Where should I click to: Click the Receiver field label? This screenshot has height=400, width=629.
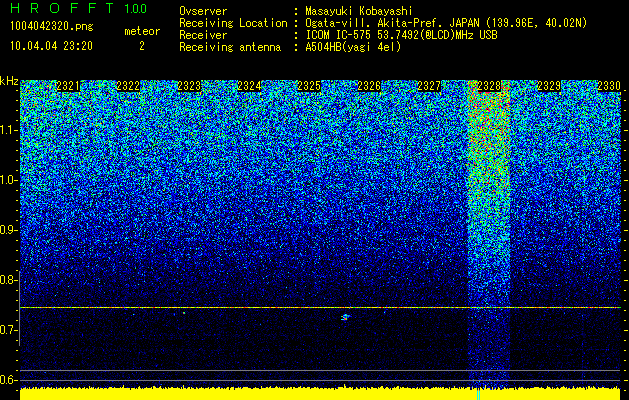pos(203,35)
